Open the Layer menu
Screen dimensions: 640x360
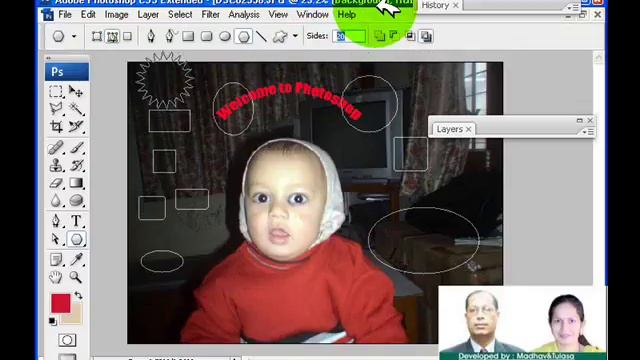point(148,15)
